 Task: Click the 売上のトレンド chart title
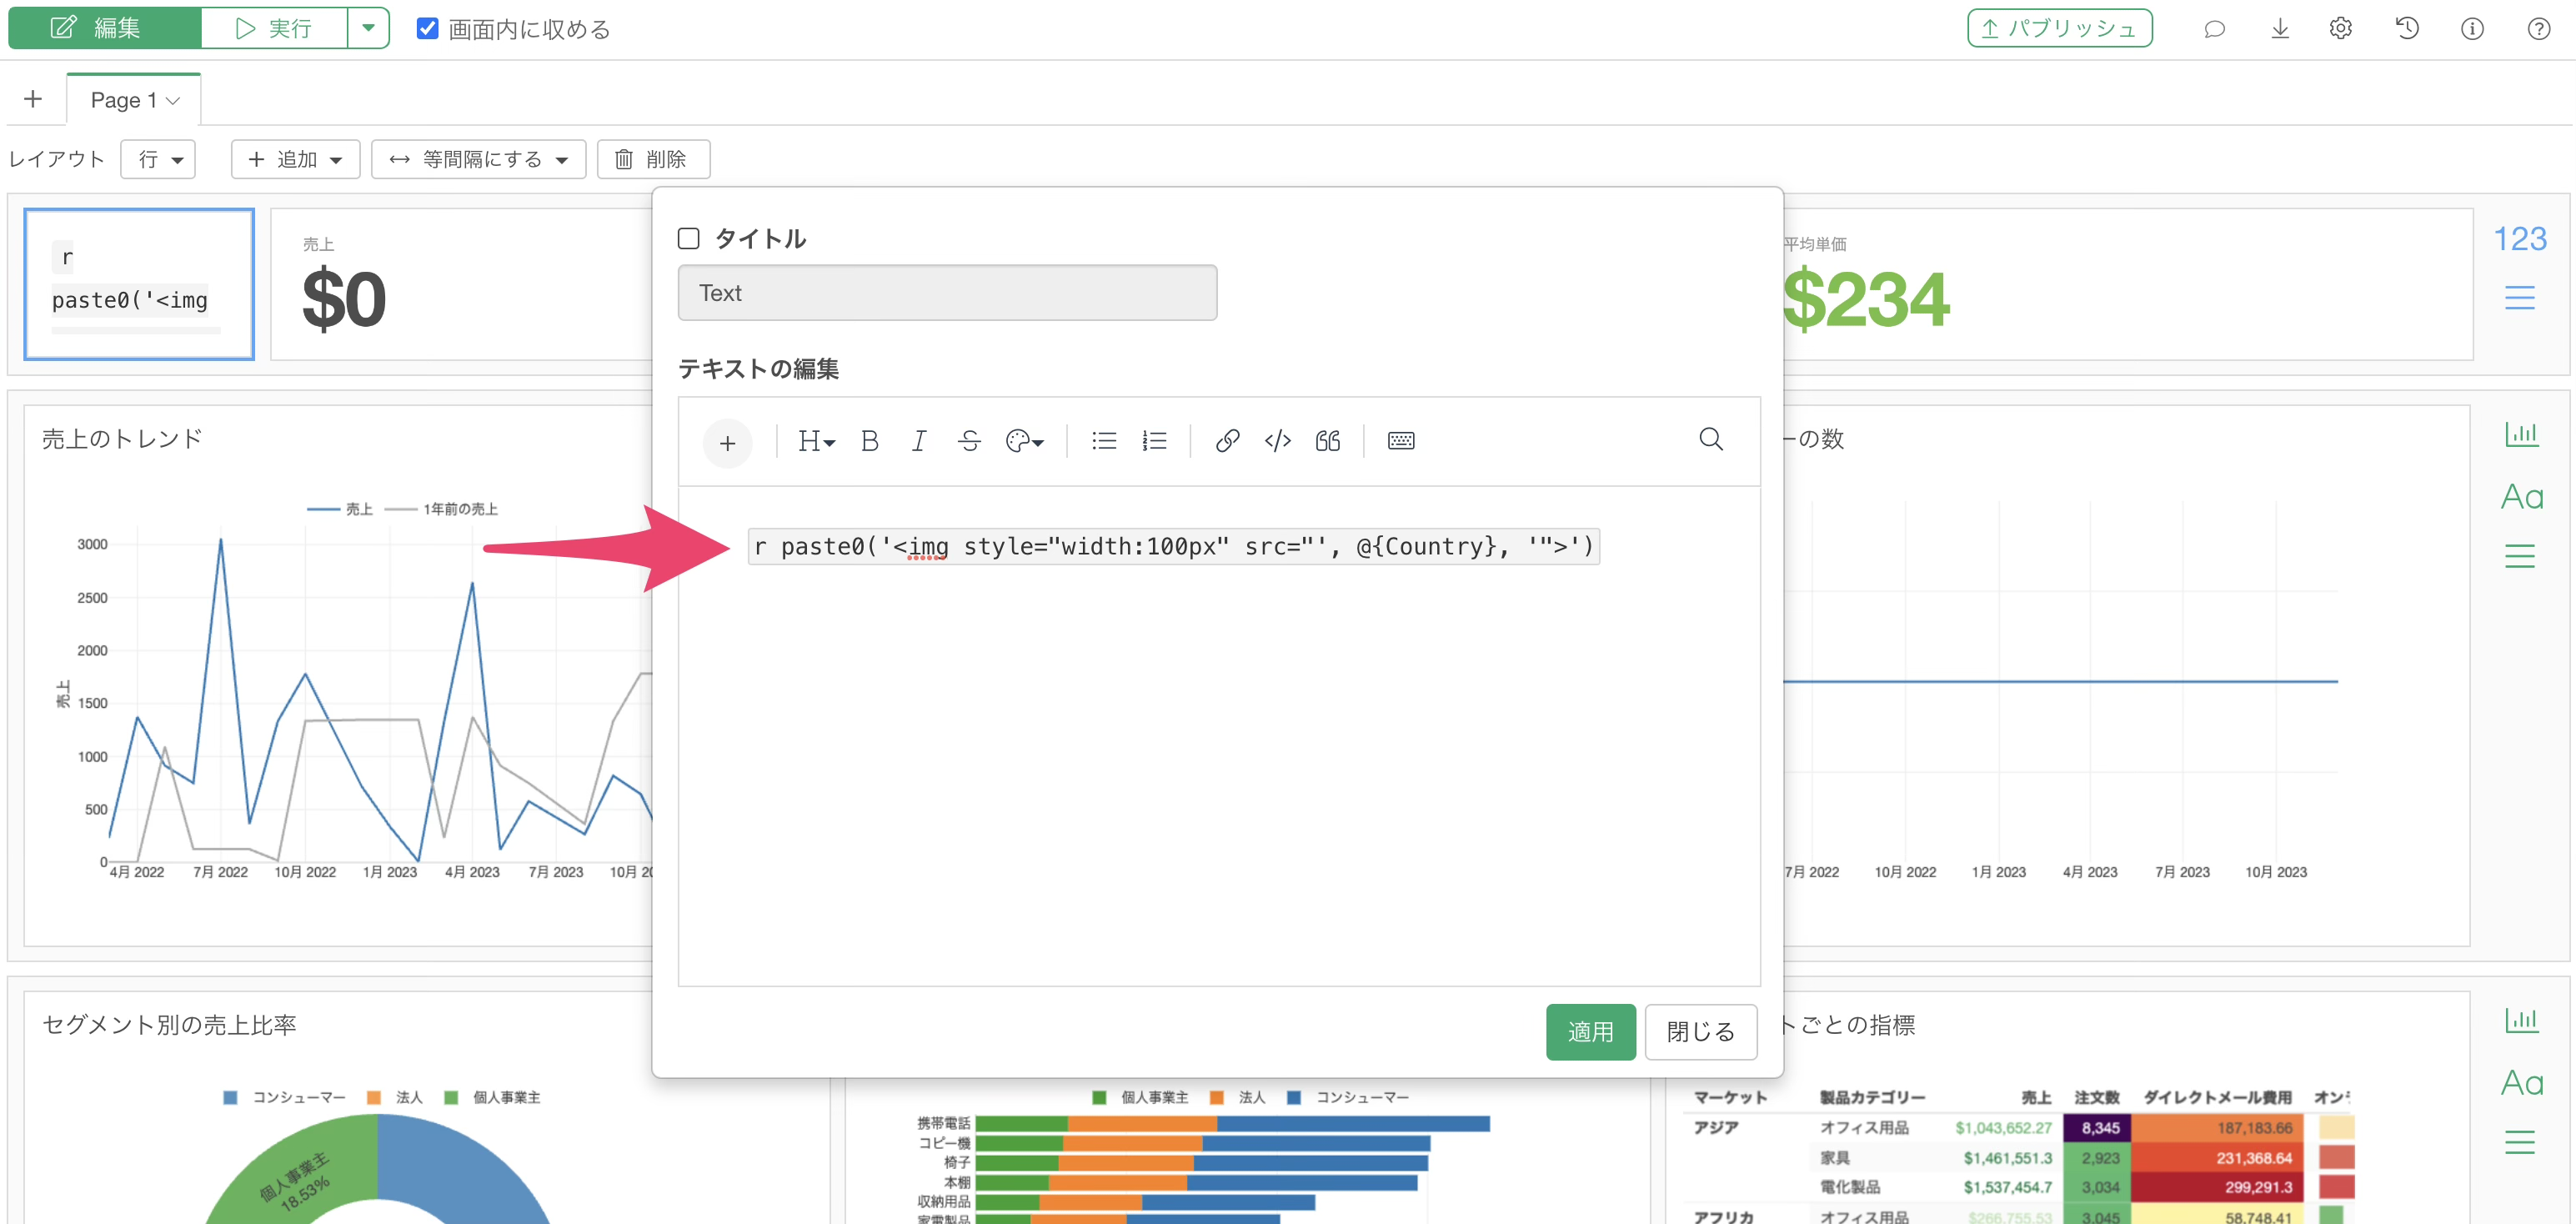pyautogui.click(x=122, y=439)
